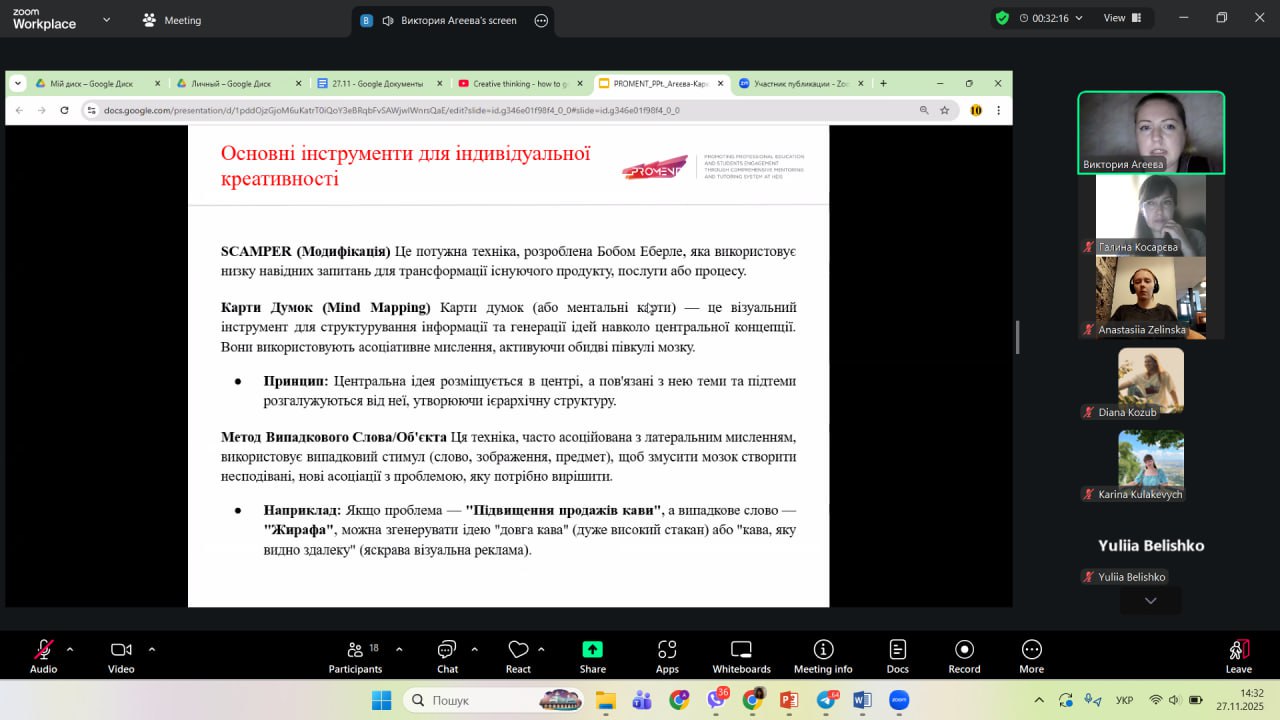Image resolution: width=1280 pixels, height=720 pixels.
Task: Open the Chat panel
Action: tap(447, 656)
